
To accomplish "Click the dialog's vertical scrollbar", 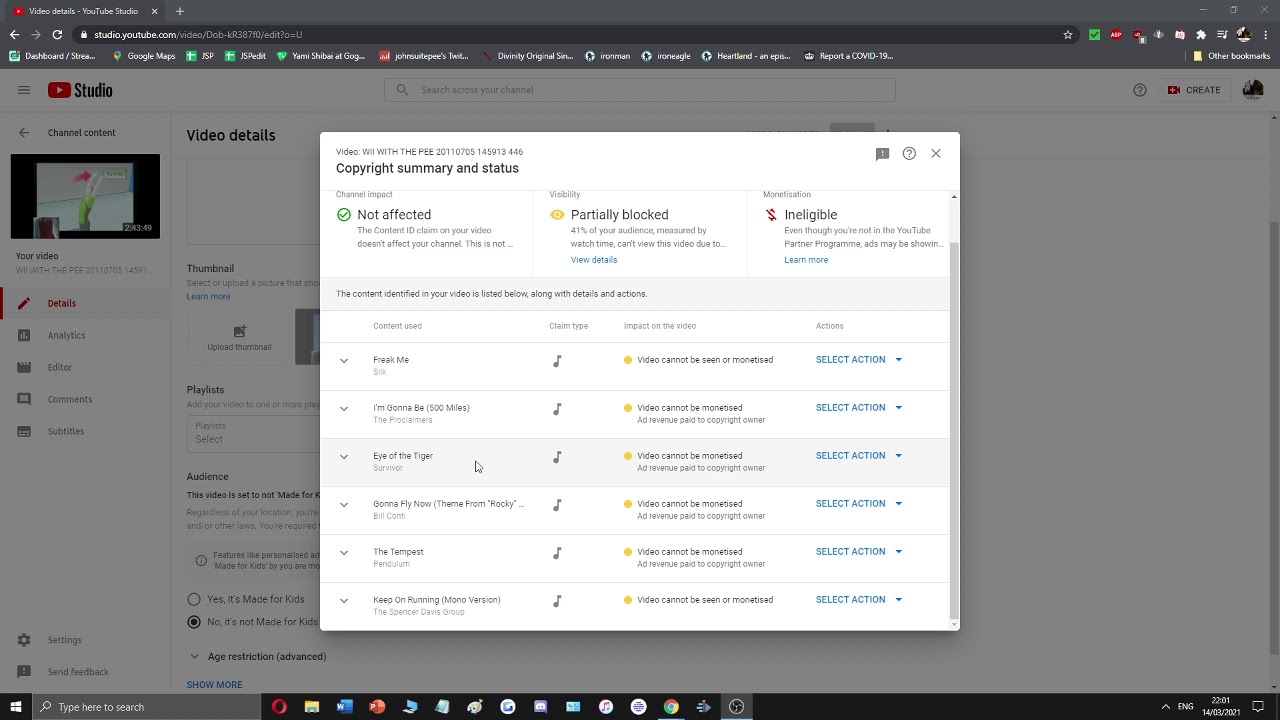I will 954,430.
